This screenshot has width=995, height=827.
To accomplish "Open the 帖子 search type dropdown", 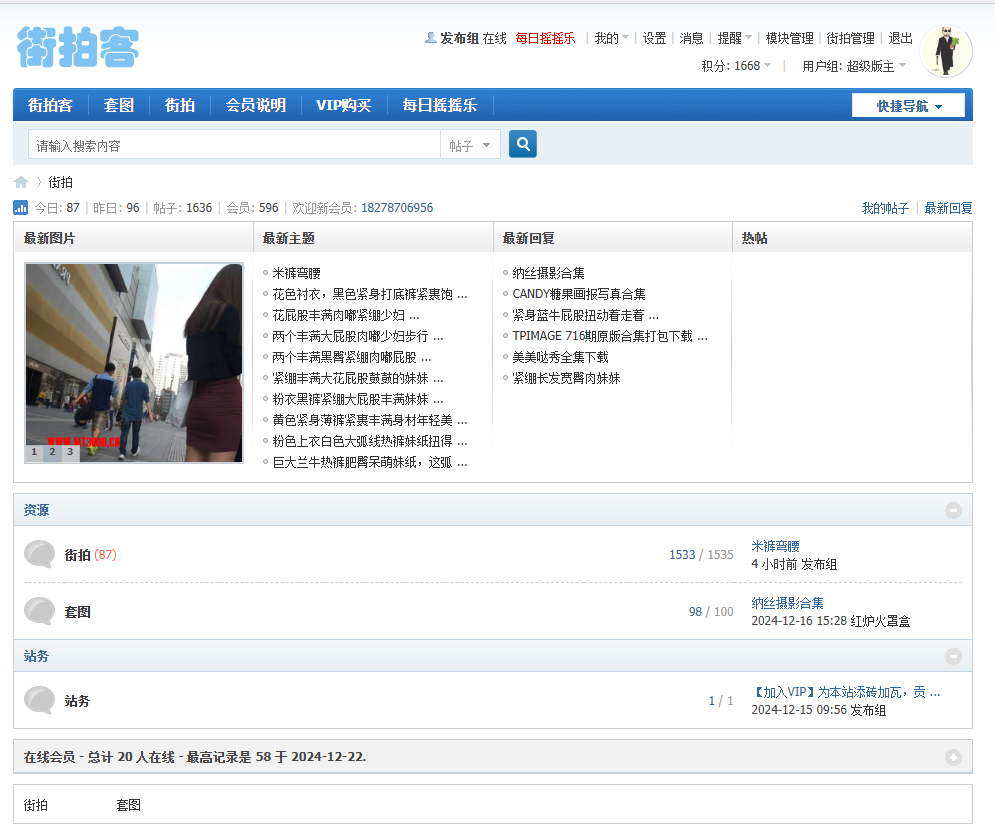I will coord(470,146).
